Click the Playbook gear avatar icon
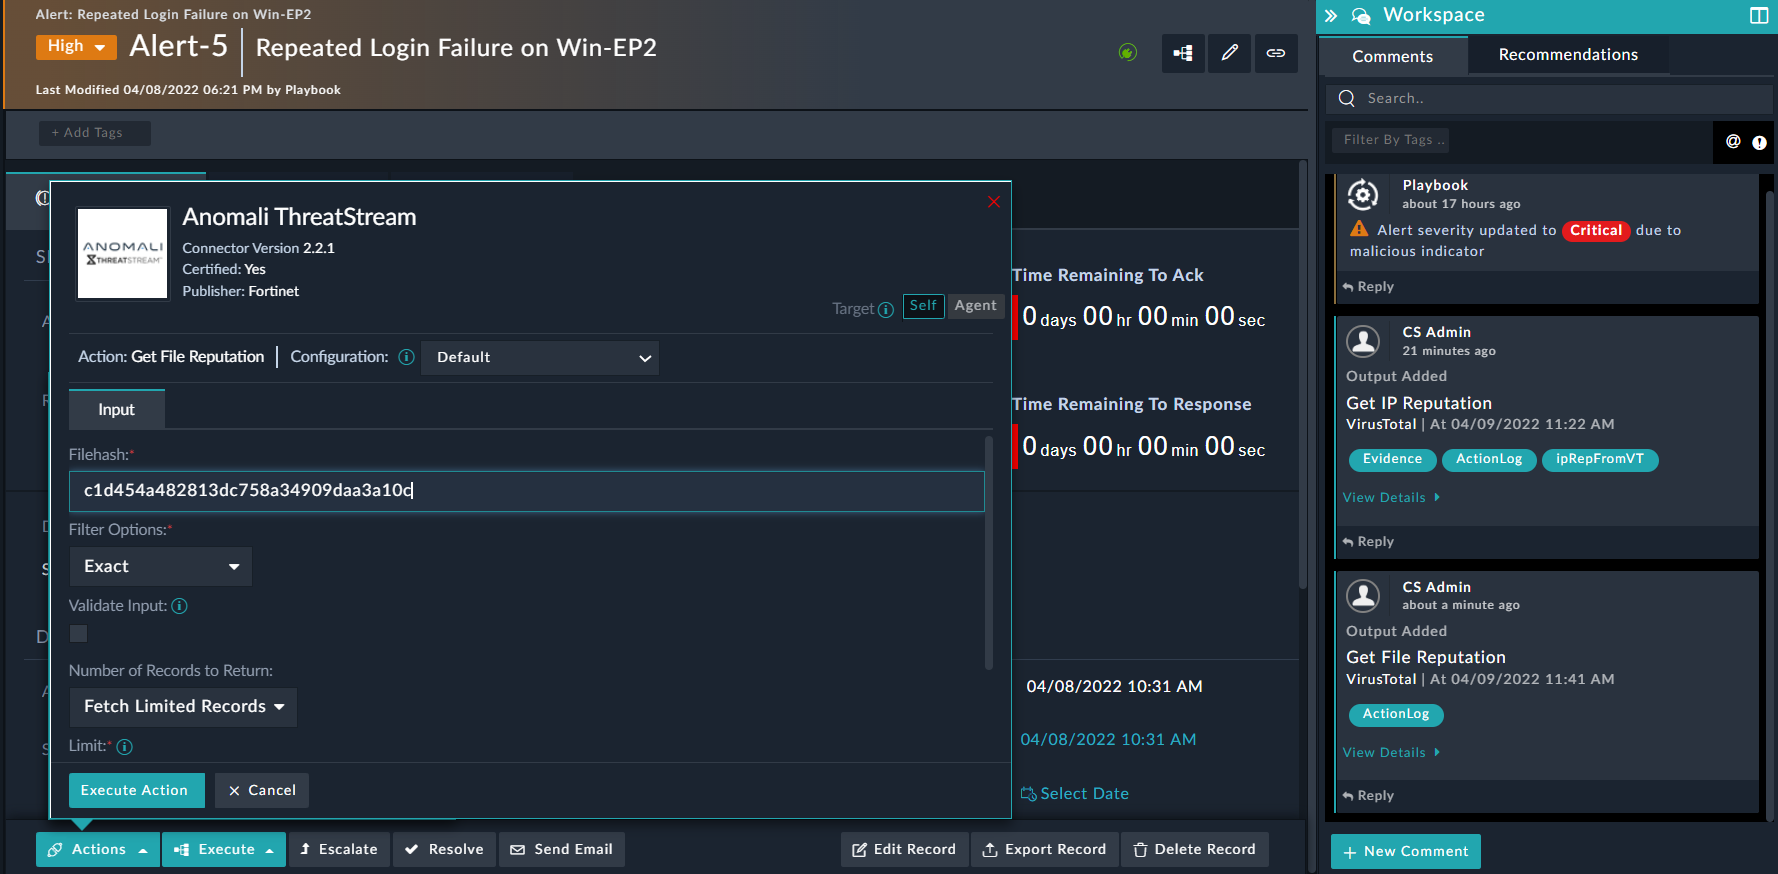 pos(1363,194)
